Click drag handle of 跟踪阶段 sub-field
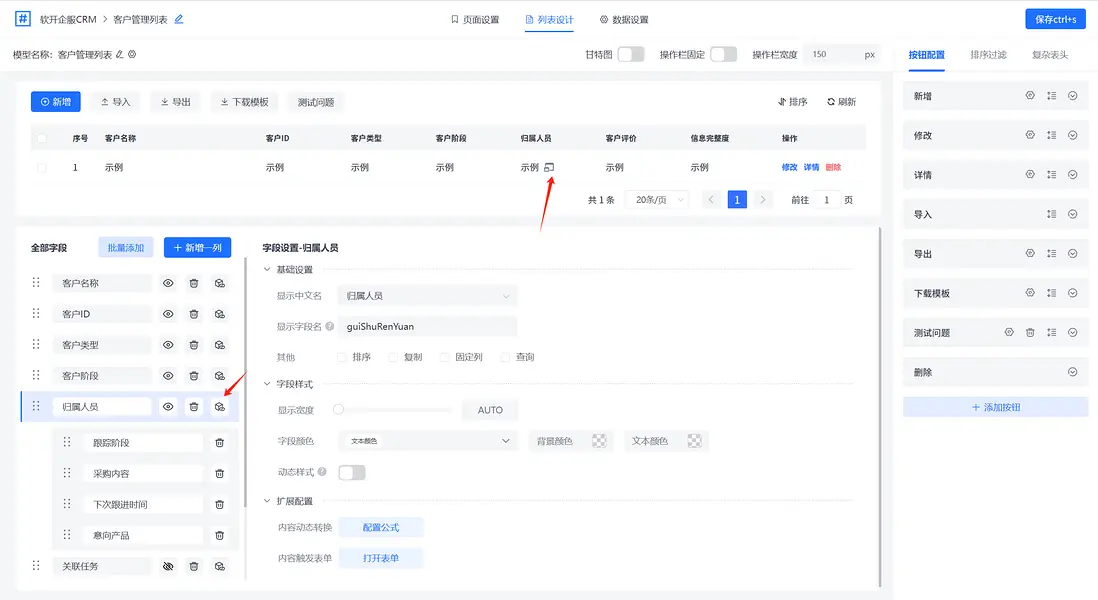The height and width of the screenshot is (600, 1098). point(67,442)
